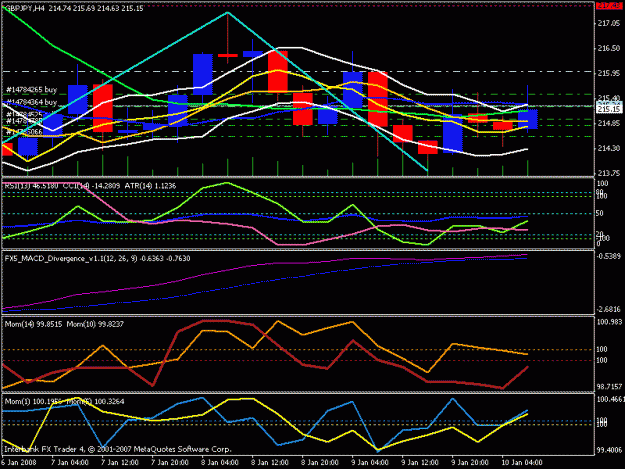Click the 7 Jan 04:00 time label

pyautogui.click(x=70, y=463)
